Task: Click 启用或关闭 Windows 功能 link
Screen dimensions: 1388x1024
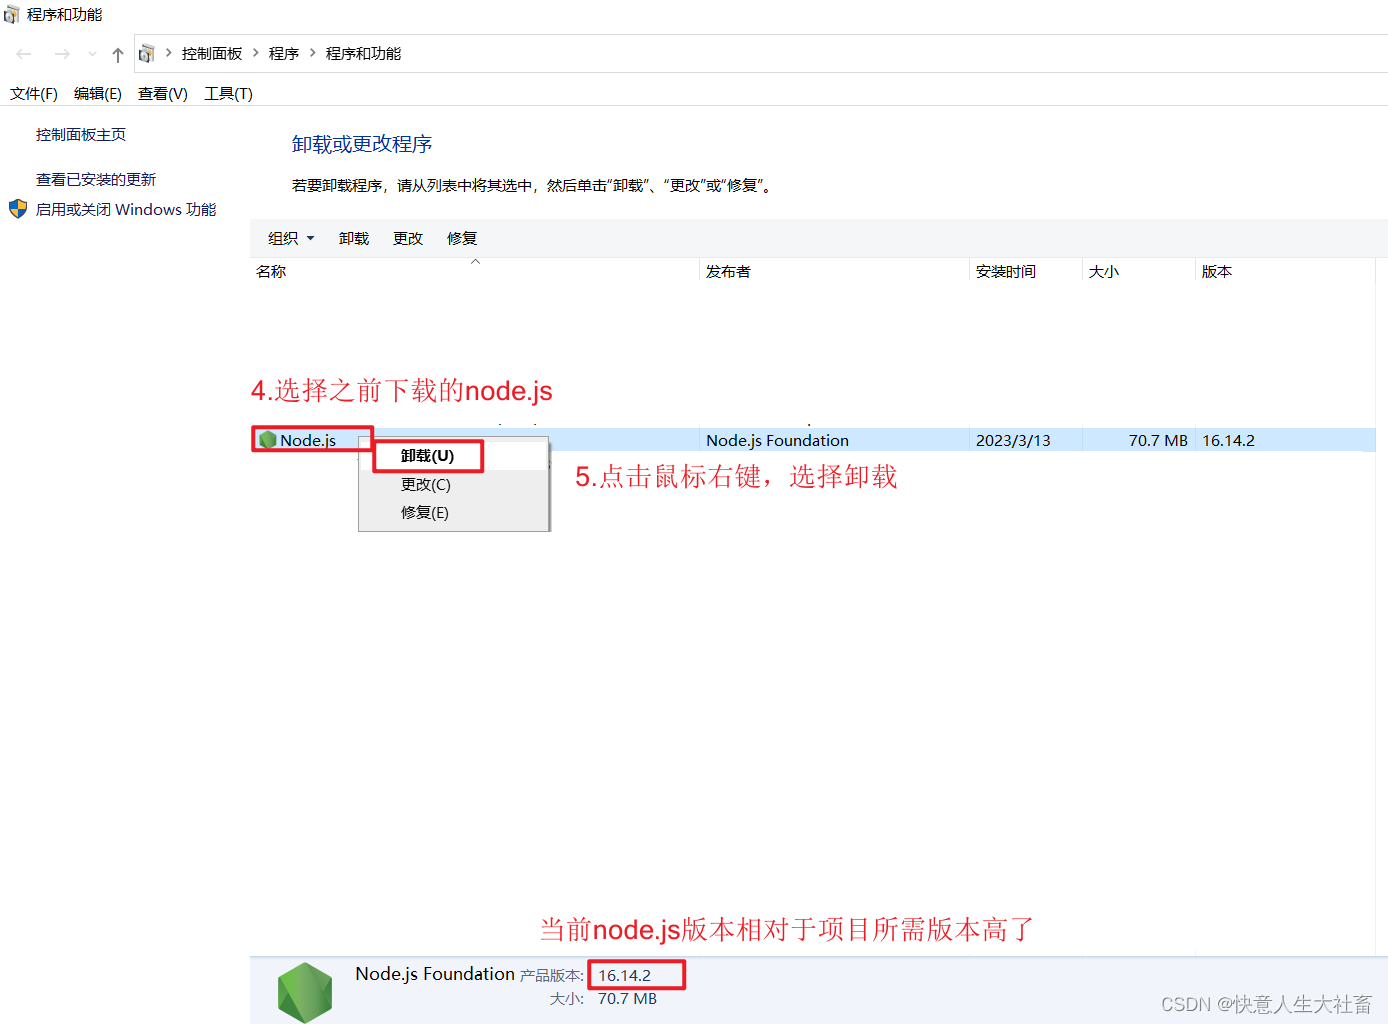Action: (x=126, y=210)
